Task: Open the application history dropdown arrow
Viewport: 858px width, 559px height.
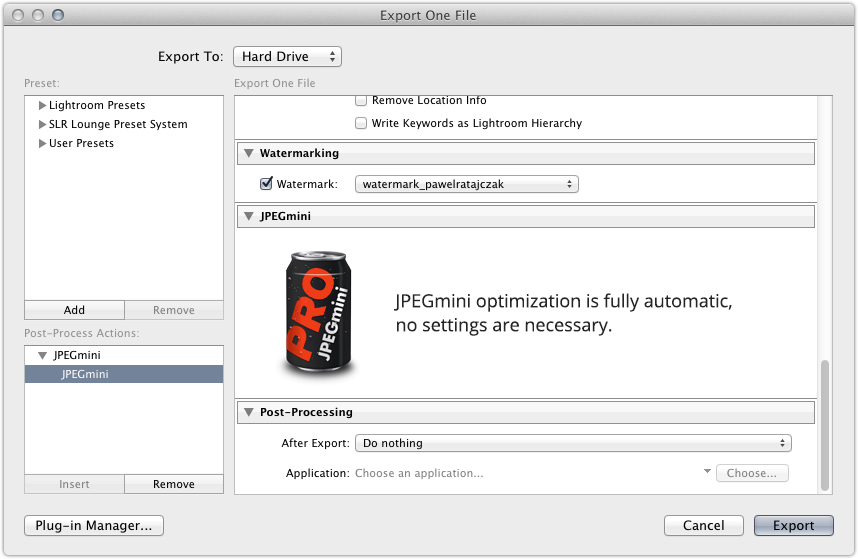Action: (707, 471)
